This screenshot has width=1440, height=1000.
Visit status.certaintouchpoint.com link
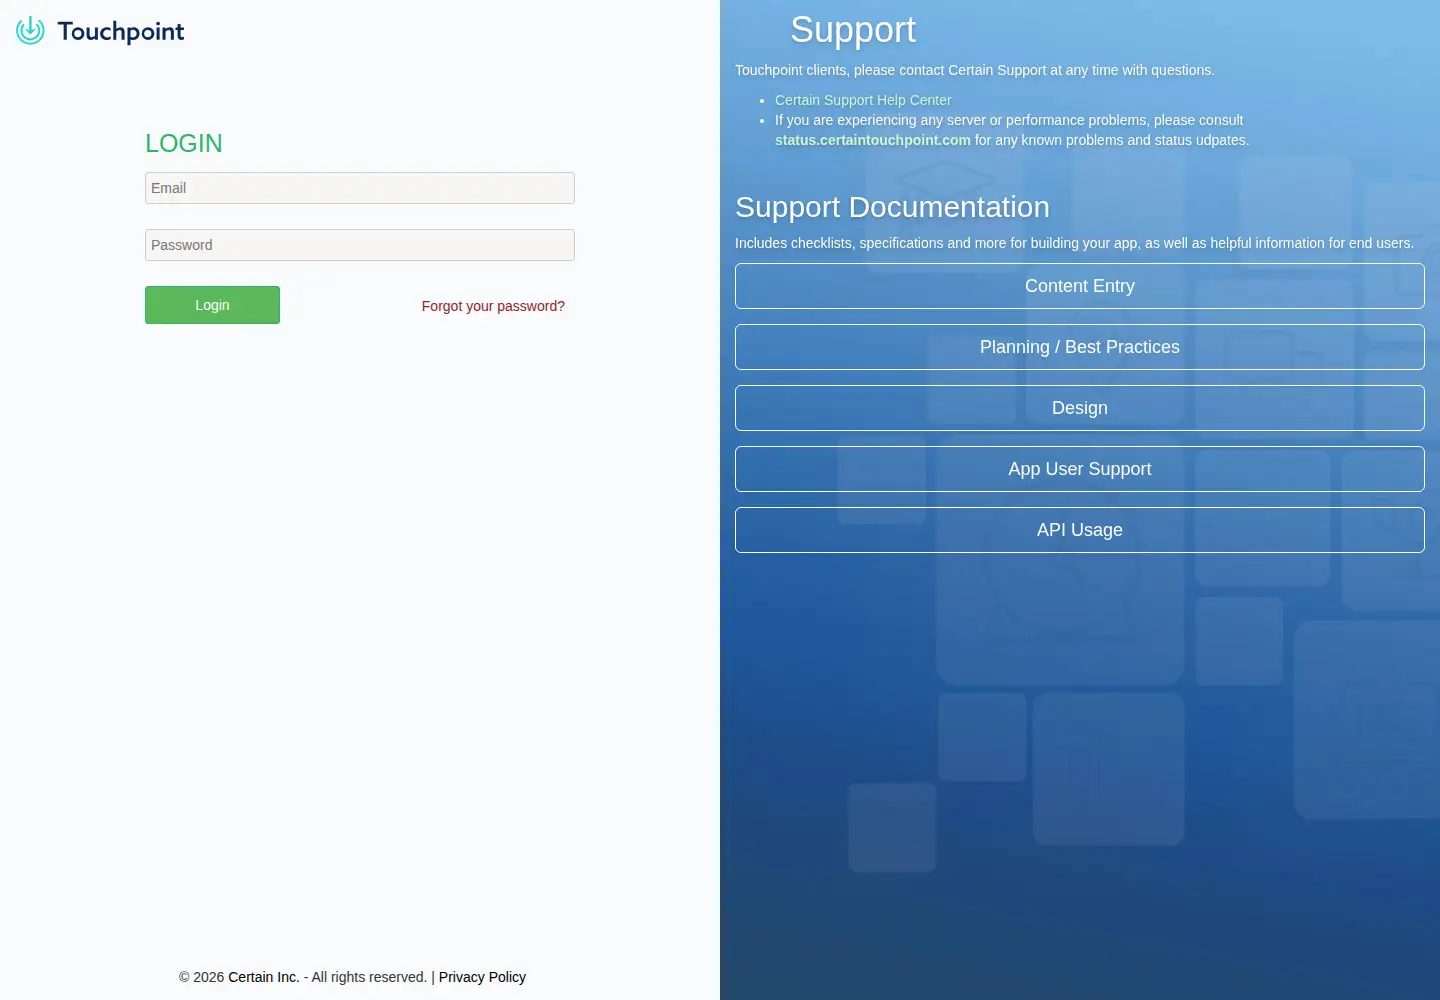coord(872,140)
